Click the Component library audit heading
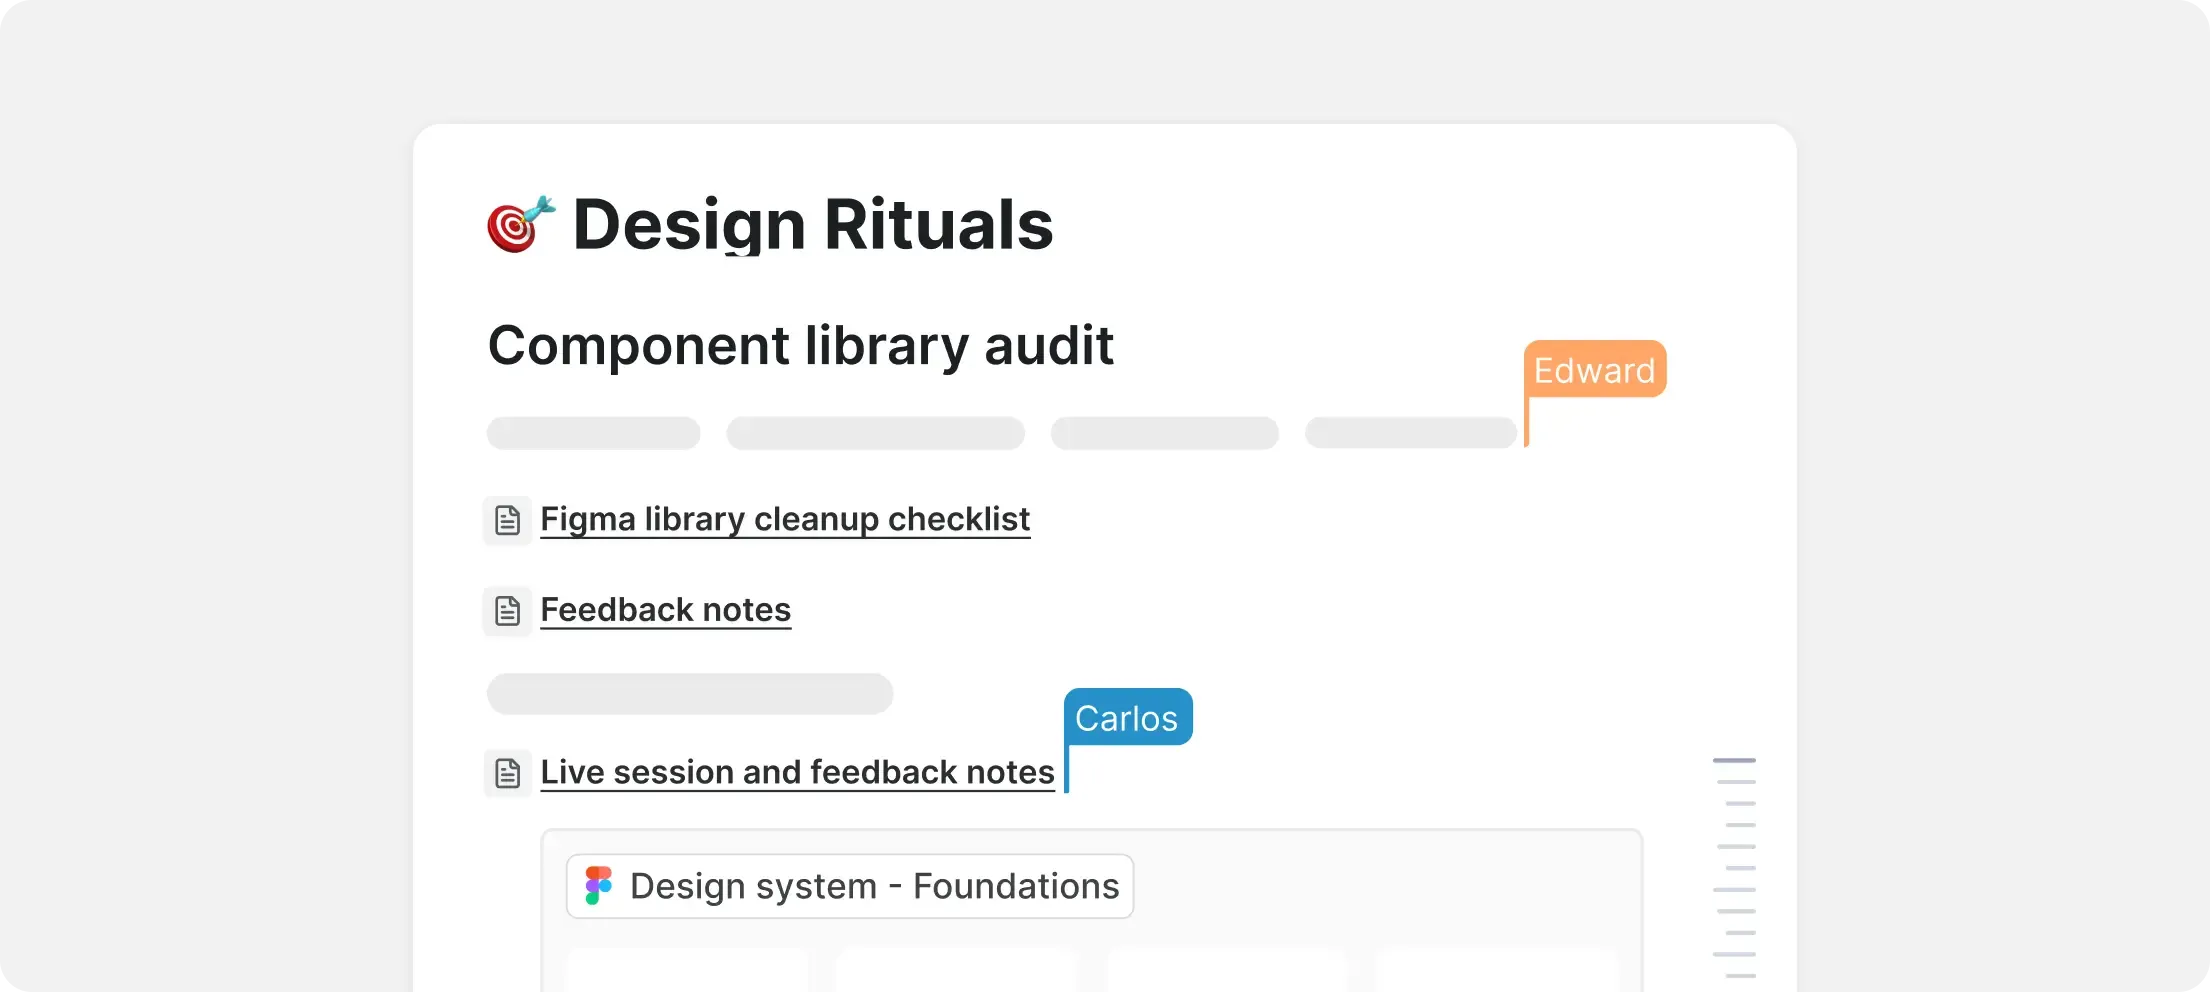The width and height of the screenshot is (2210, 992). point(800,346)
